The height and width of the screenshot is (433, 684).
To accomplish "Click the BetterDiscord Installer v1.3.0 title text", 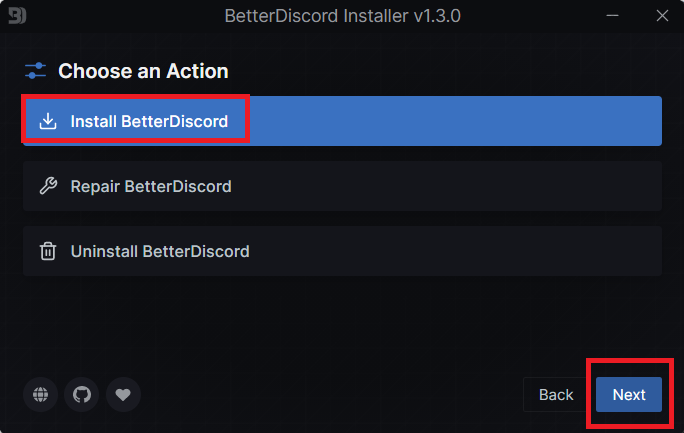I will point(342,16).
